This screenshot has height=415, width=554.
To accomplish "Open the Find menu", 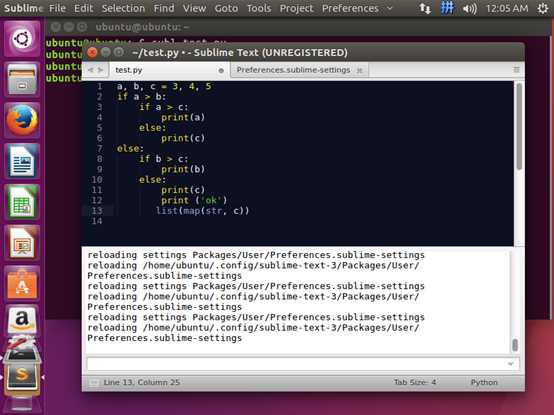I will (164, 8).
